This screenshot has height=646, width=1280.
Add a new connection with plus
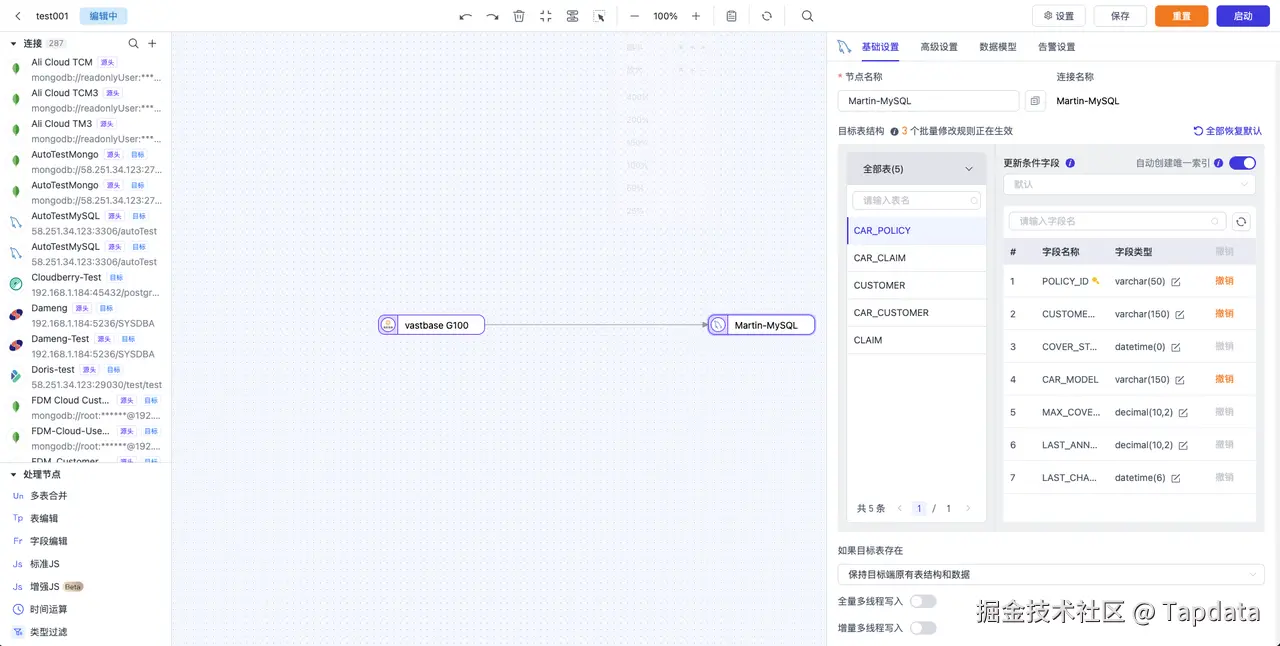[x=152, y=43]
